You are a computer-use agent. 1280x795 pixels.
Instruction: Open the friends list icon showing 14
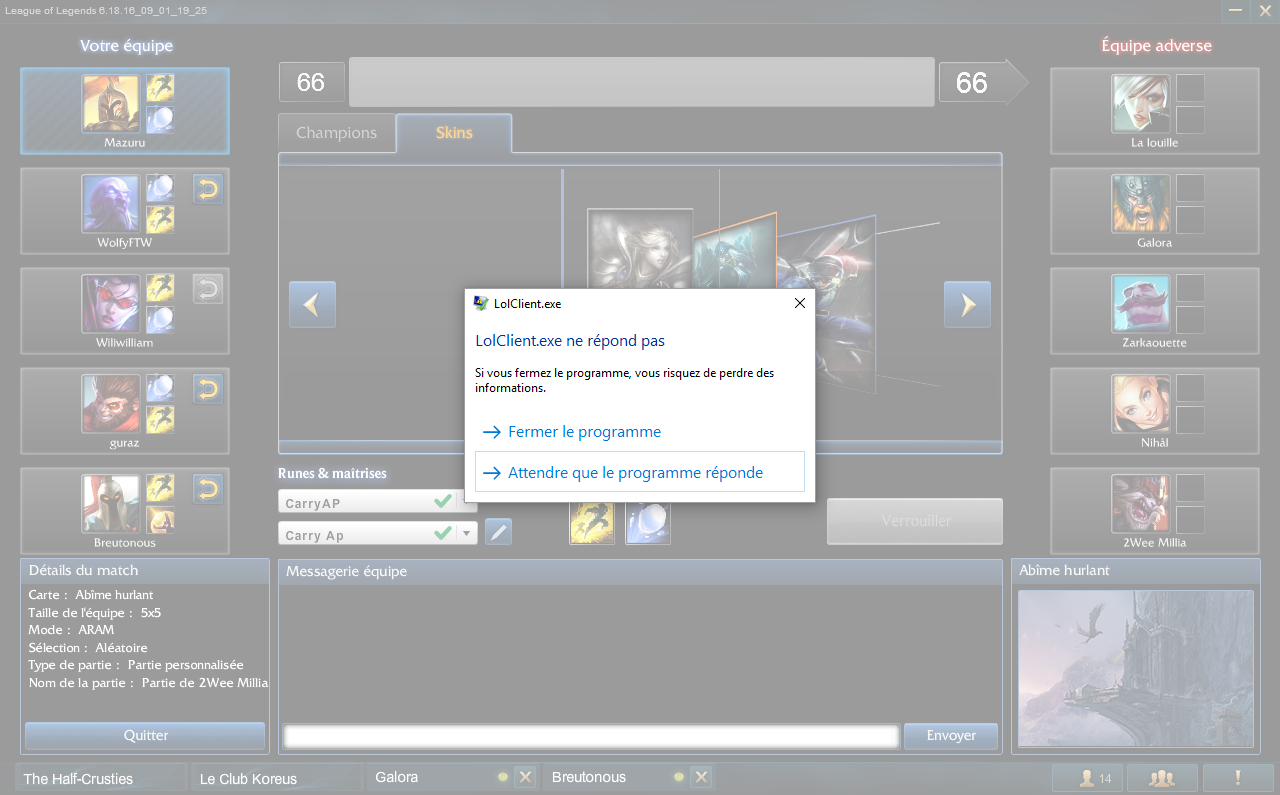click(x=1087, y=778)
